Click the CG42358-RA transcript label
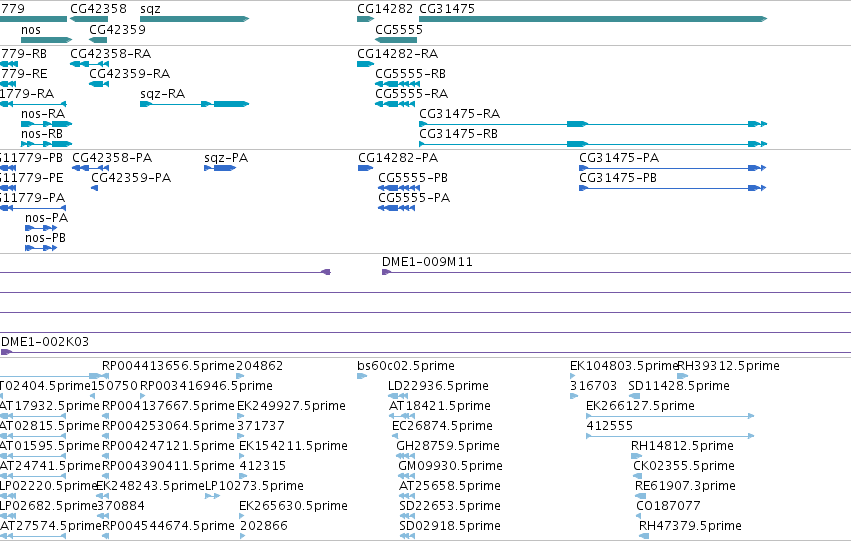 (x=111, y=54)
